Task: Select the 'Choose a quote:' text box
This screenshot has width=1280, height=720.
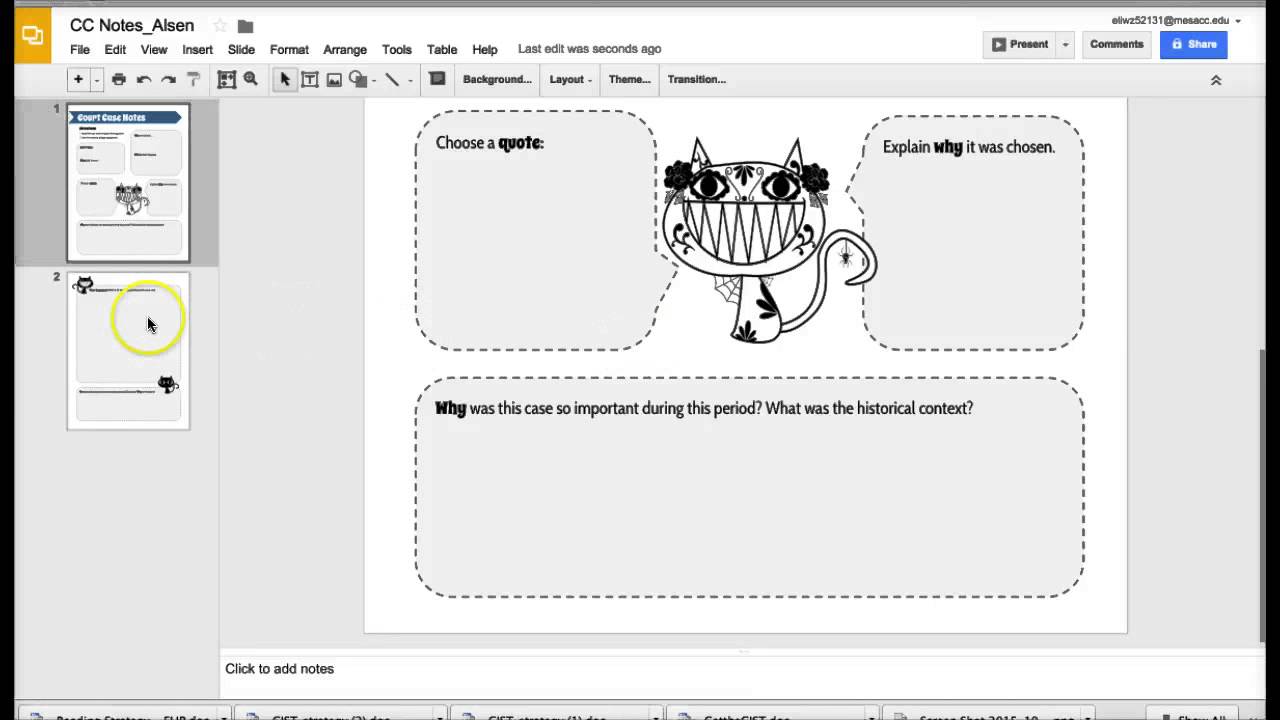Action: (535, 231)
